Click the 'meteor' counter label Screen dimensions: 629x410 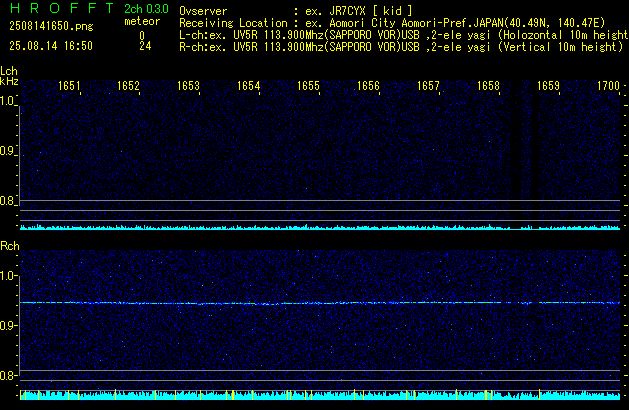pyautogui.click(x=142, y=21)
